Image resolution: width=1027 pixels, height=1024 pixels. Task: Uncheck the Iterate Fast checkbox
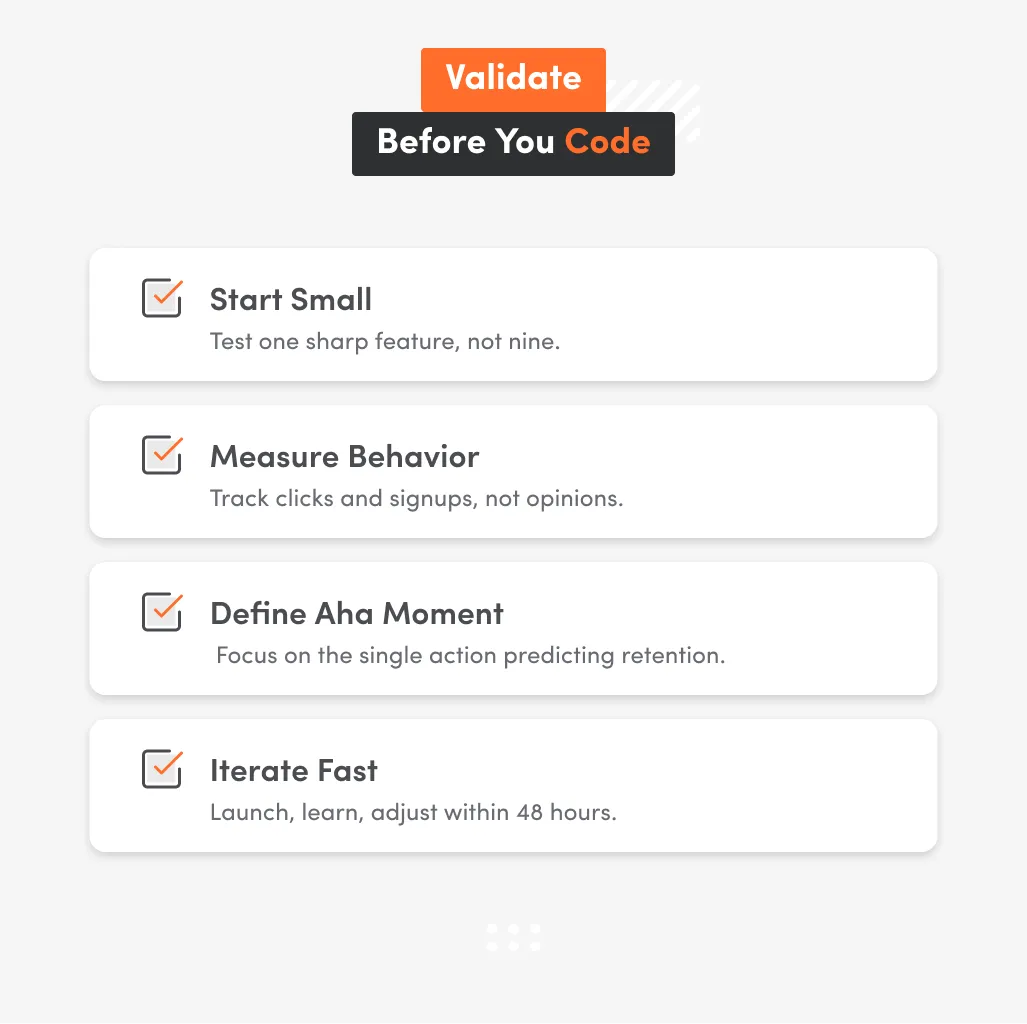(161, 770)
